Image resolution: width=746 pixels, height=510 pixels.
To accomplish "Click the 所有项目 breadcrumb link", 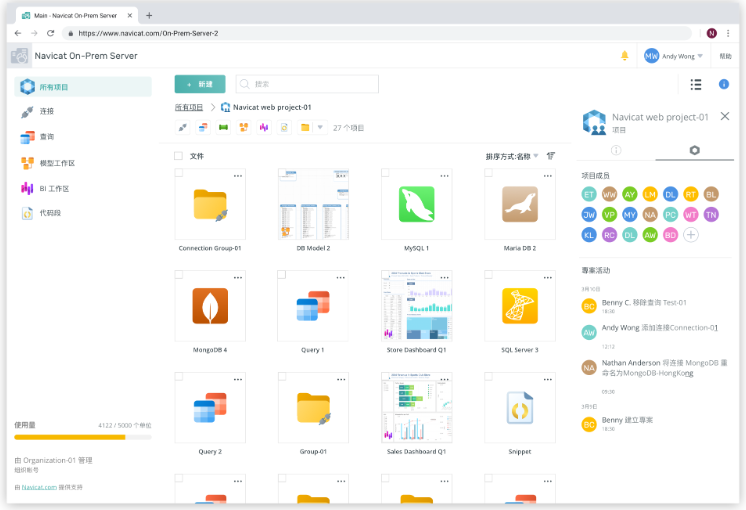I will 189,108.
